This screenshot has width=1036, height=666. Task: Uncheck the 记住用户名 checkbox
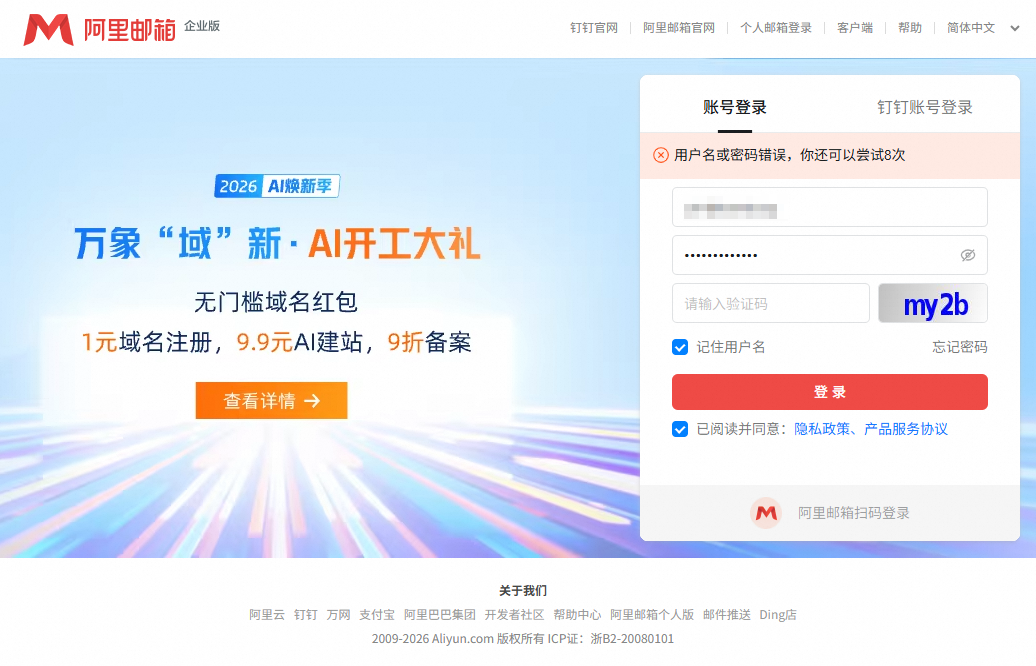pos(680,347)
